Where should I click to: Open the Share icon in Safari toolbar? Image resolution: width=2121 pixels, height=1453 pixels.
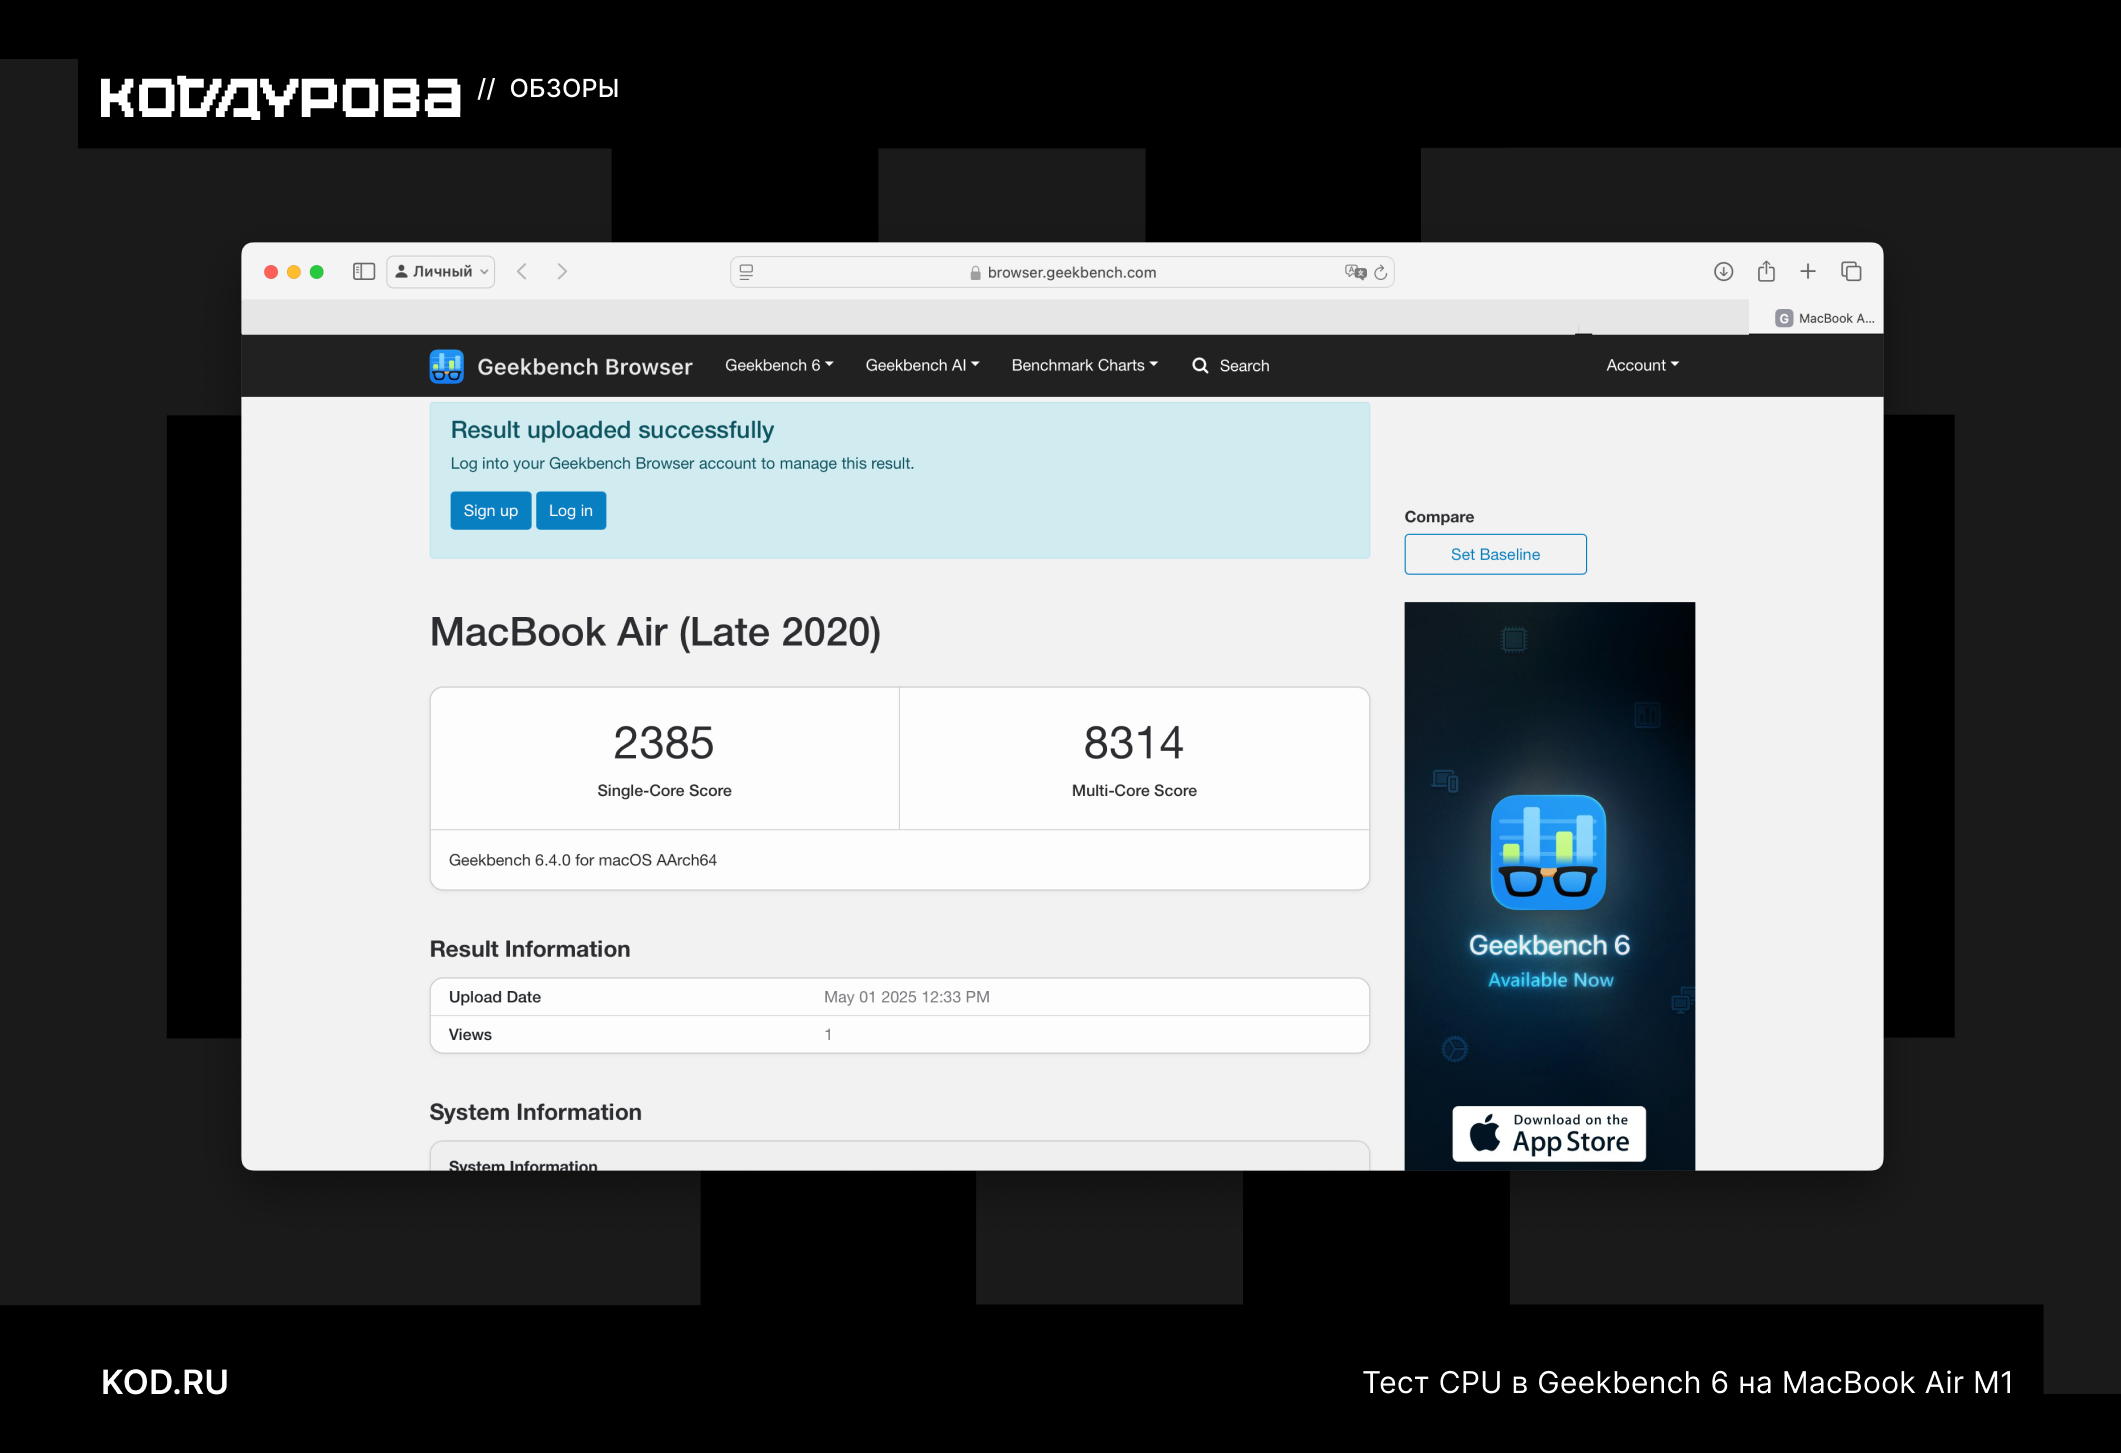(1767, 271)
